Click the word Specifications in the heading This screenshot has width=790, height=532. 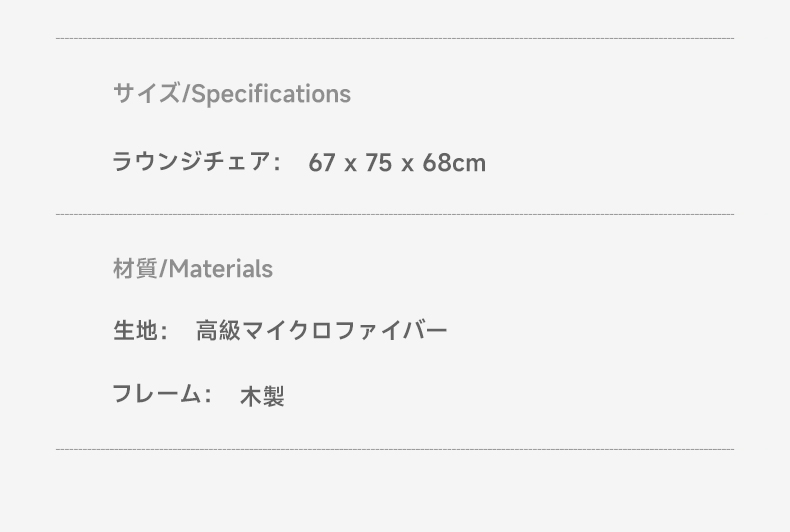tap(272, 94)
